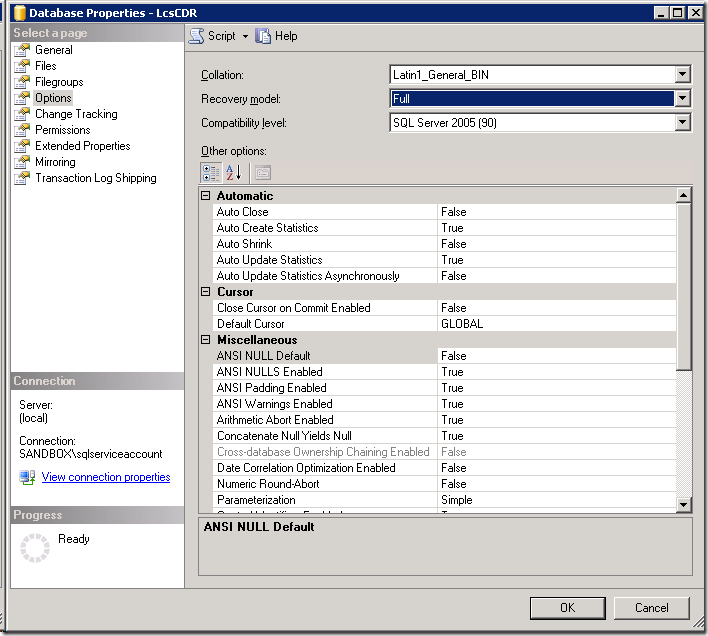
Task: Click the connection properties icon
Action: point(27,478)
